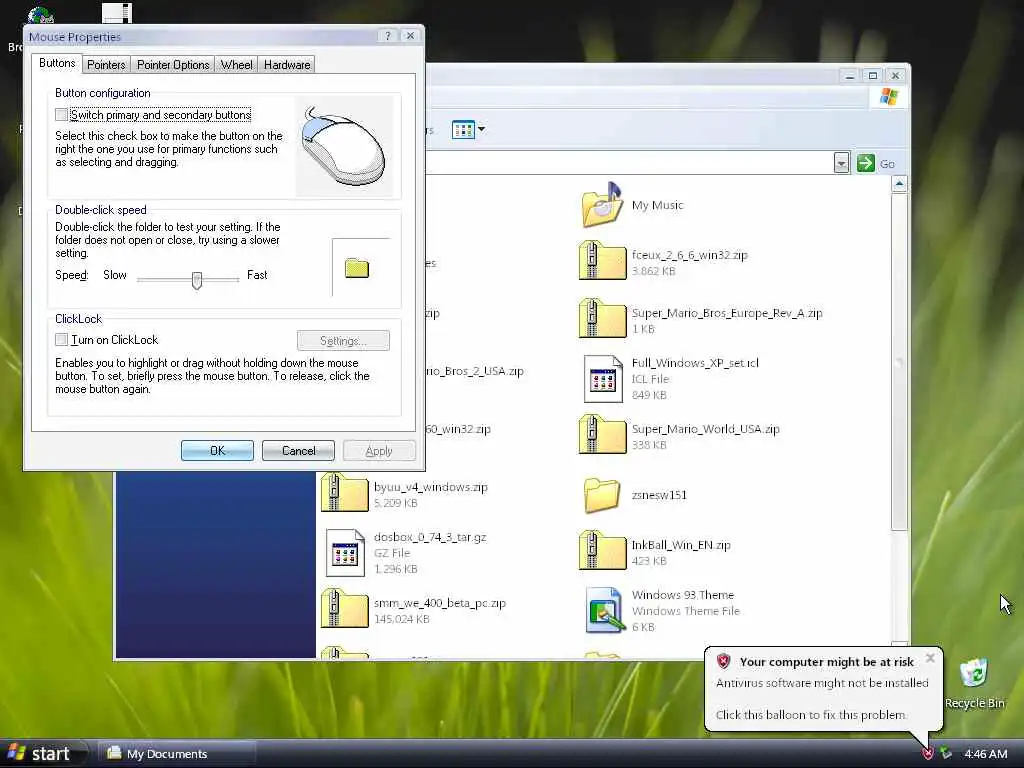
Task: Click the zsnesw151 folder name
Action: pyautogui.click(x=659, y=495)
